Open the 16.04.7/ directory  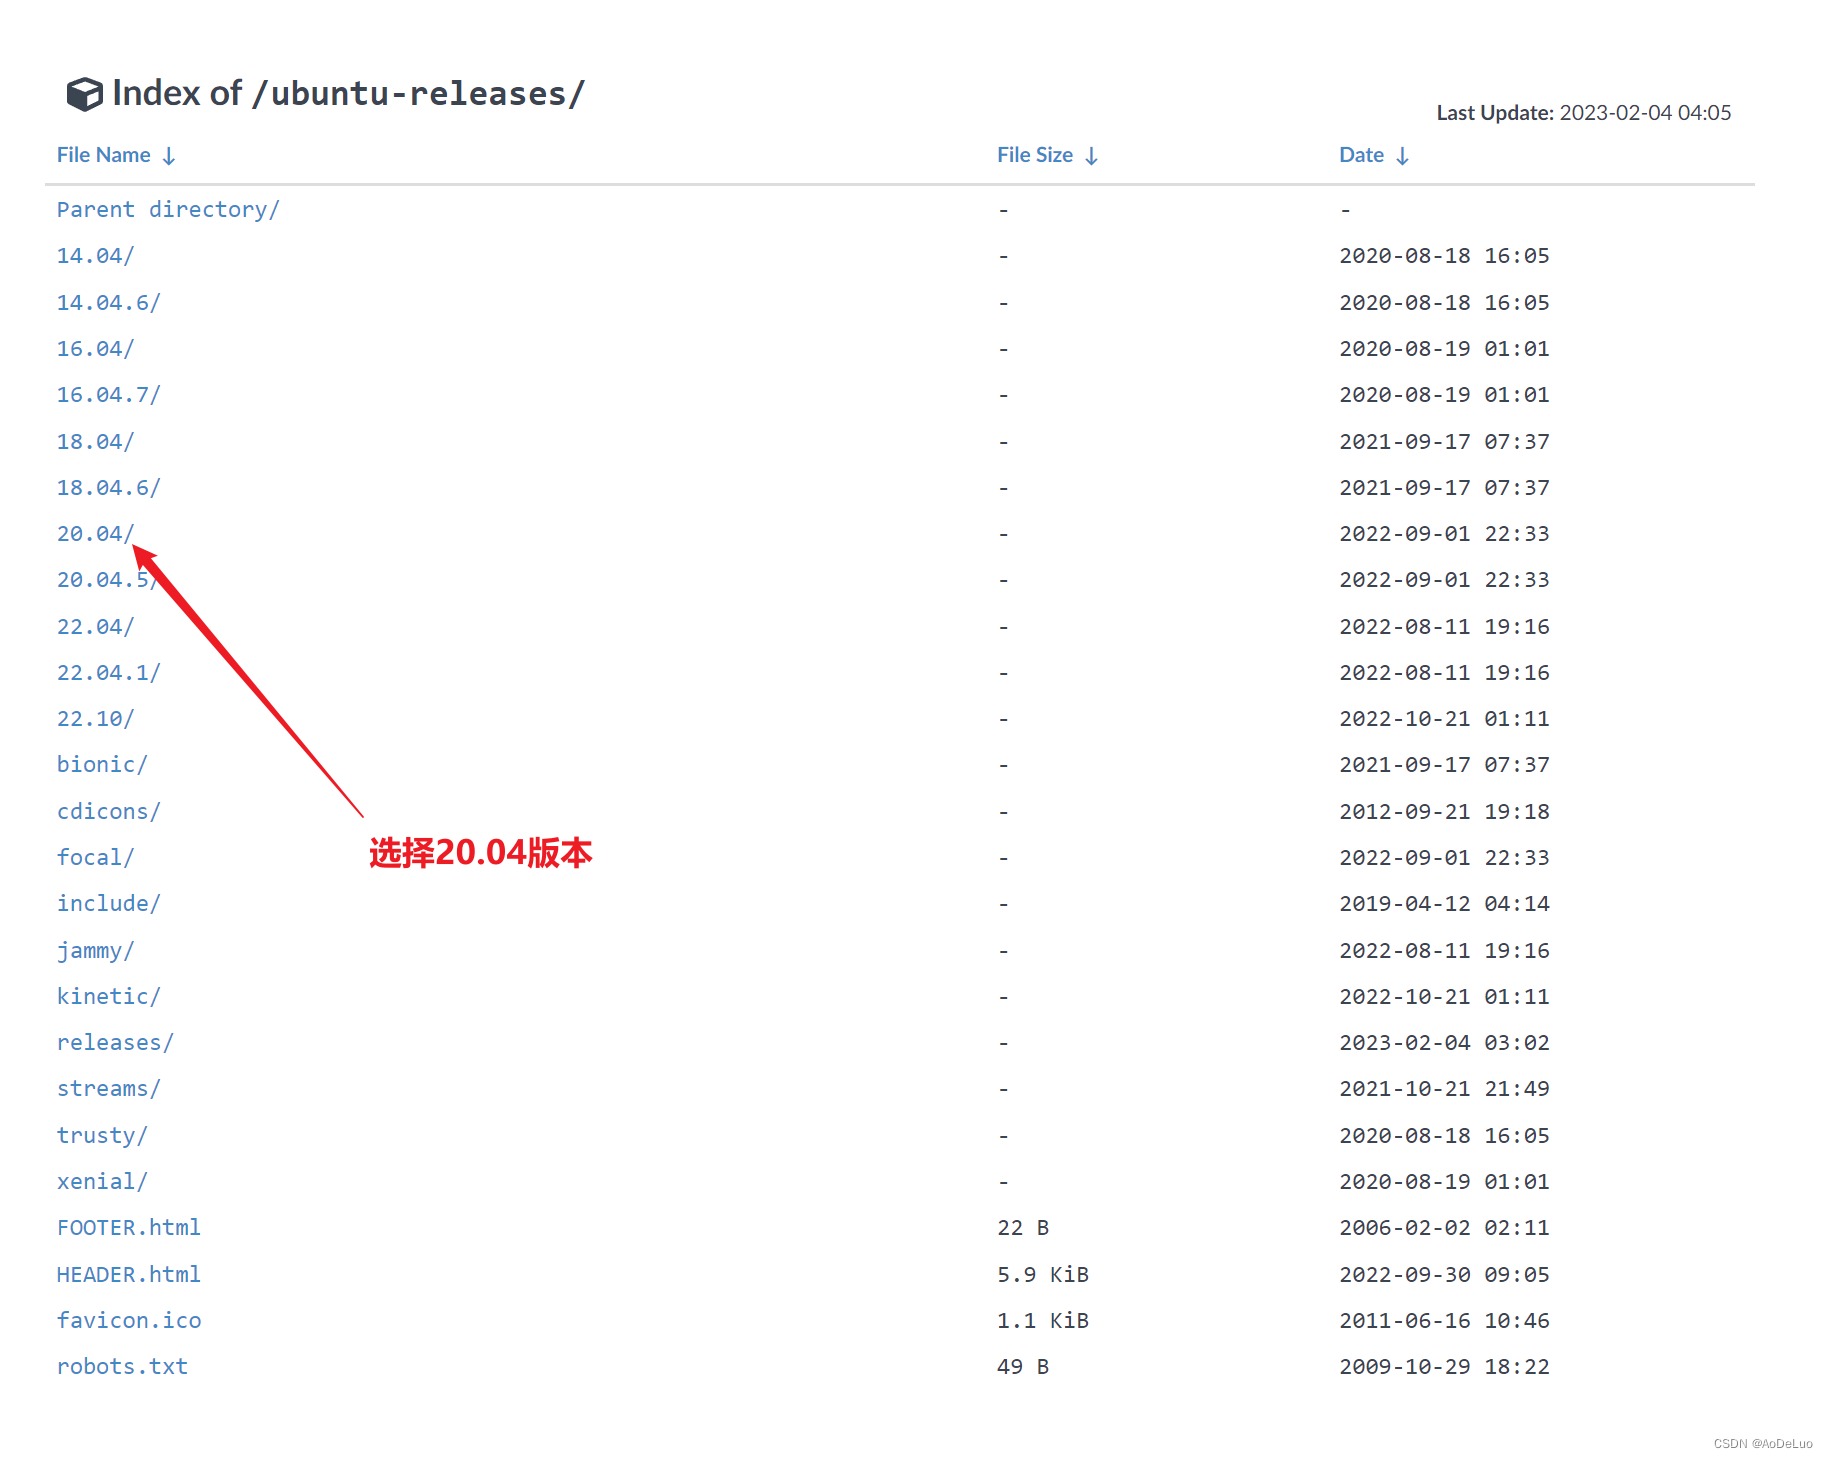pos(108,395)
